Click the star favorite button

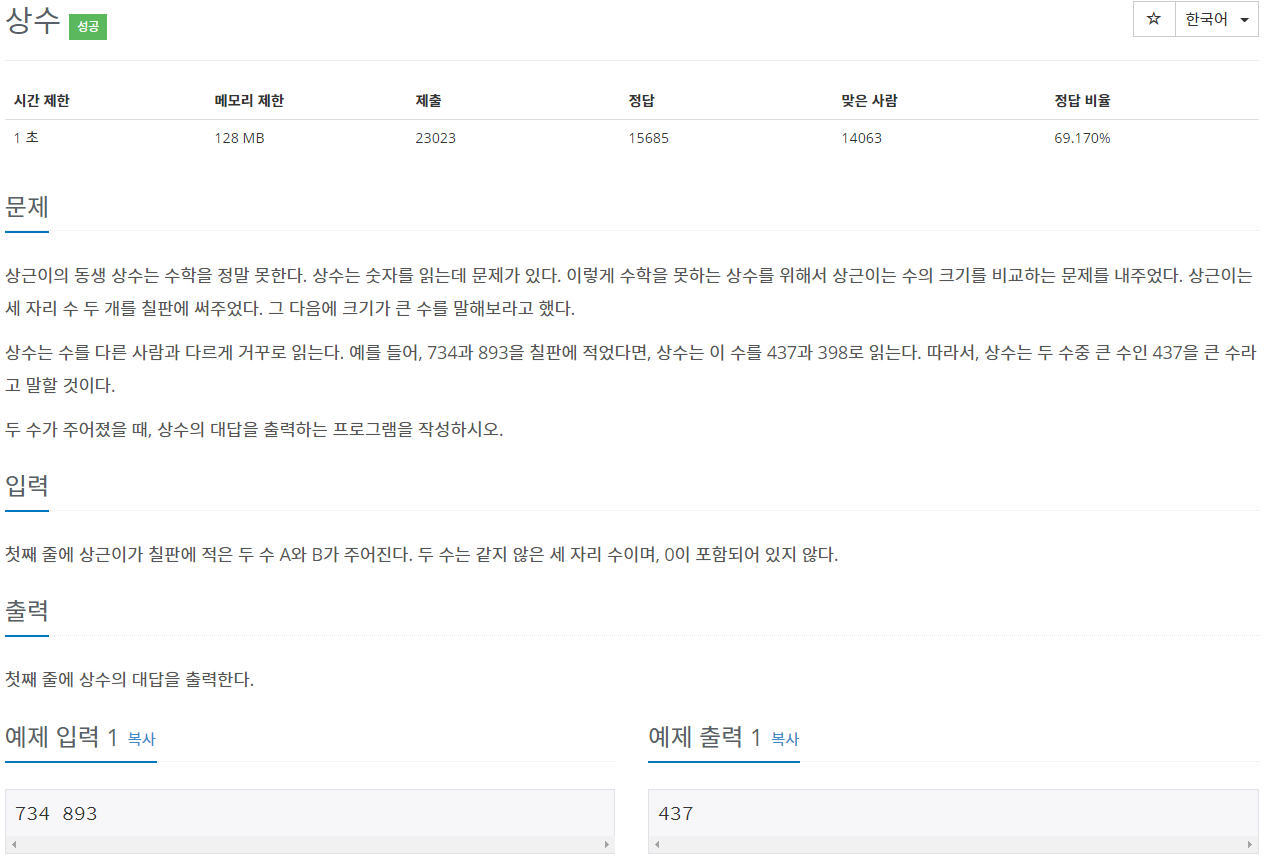coord(1154,19)
